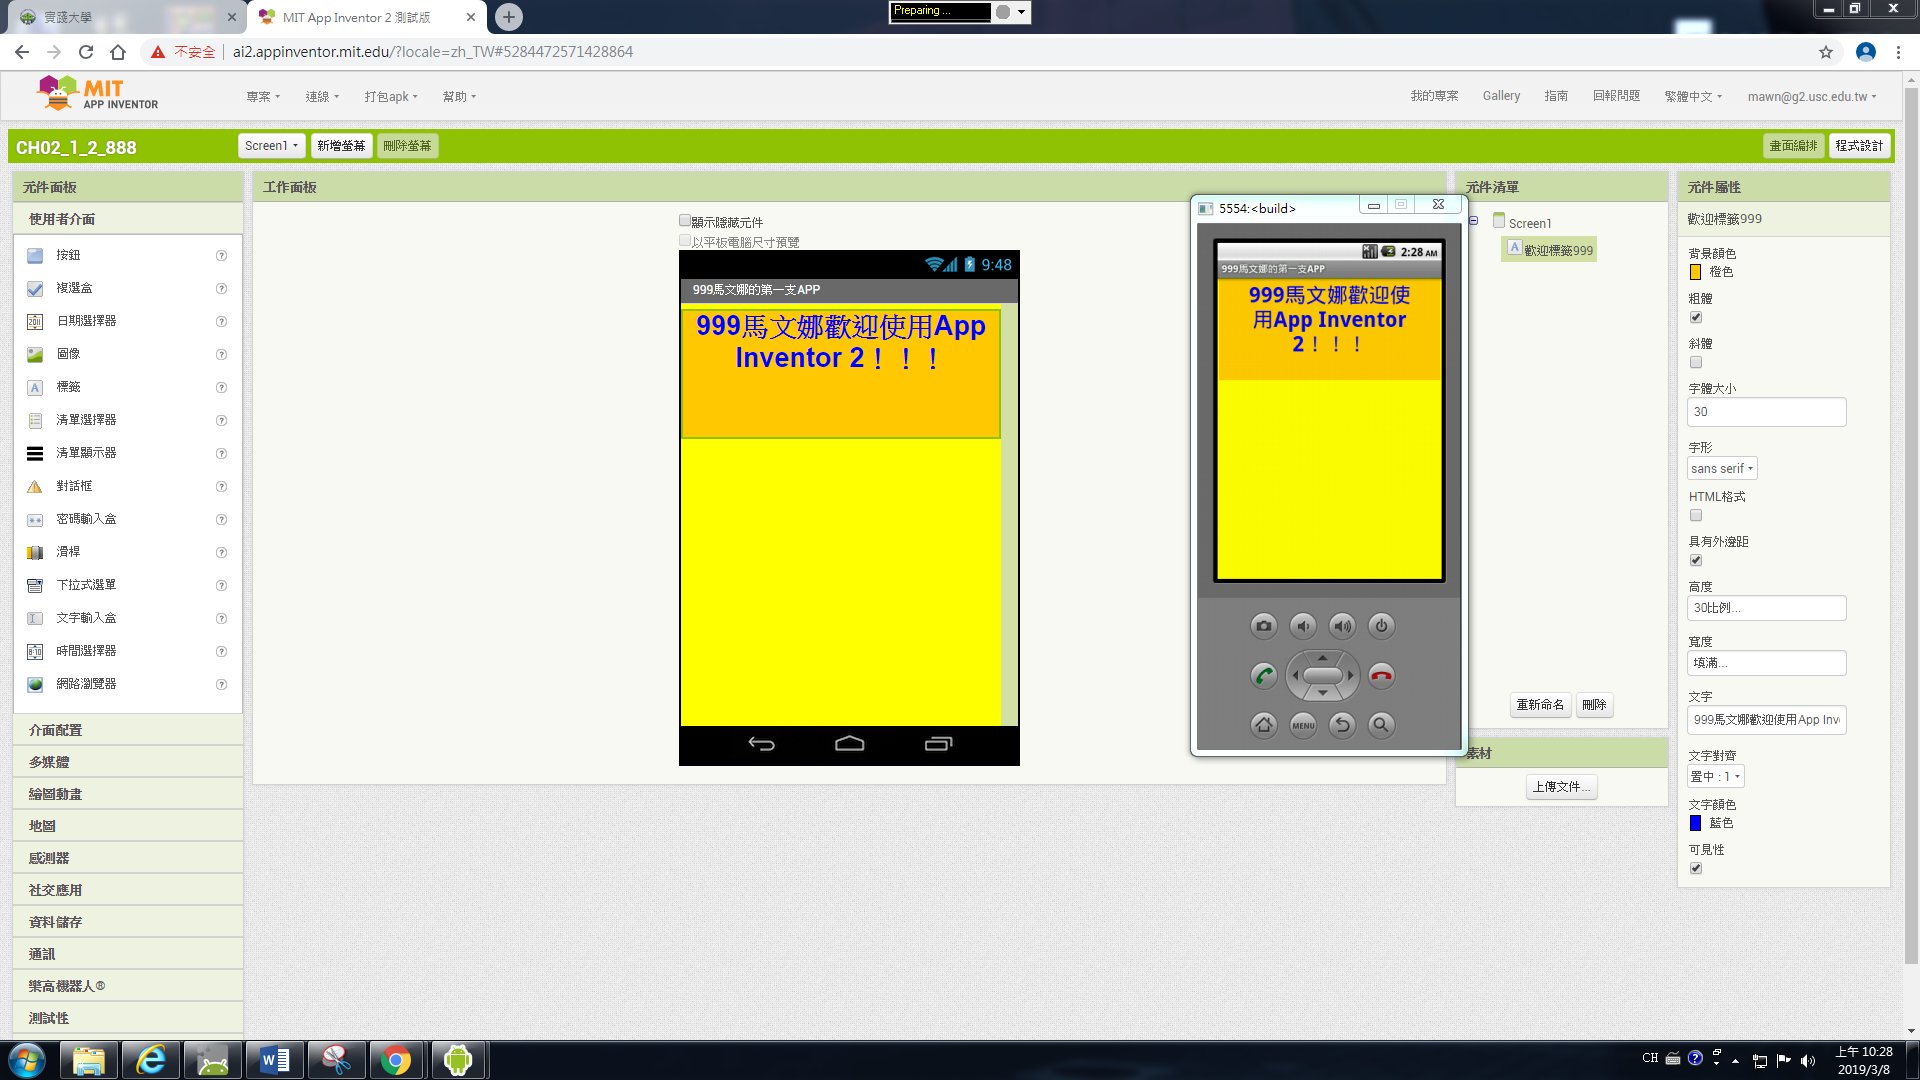Toggle HTML格式 checkbox
Image resolution: width=1920 pixels, height=1080 pixels.
1696,515
